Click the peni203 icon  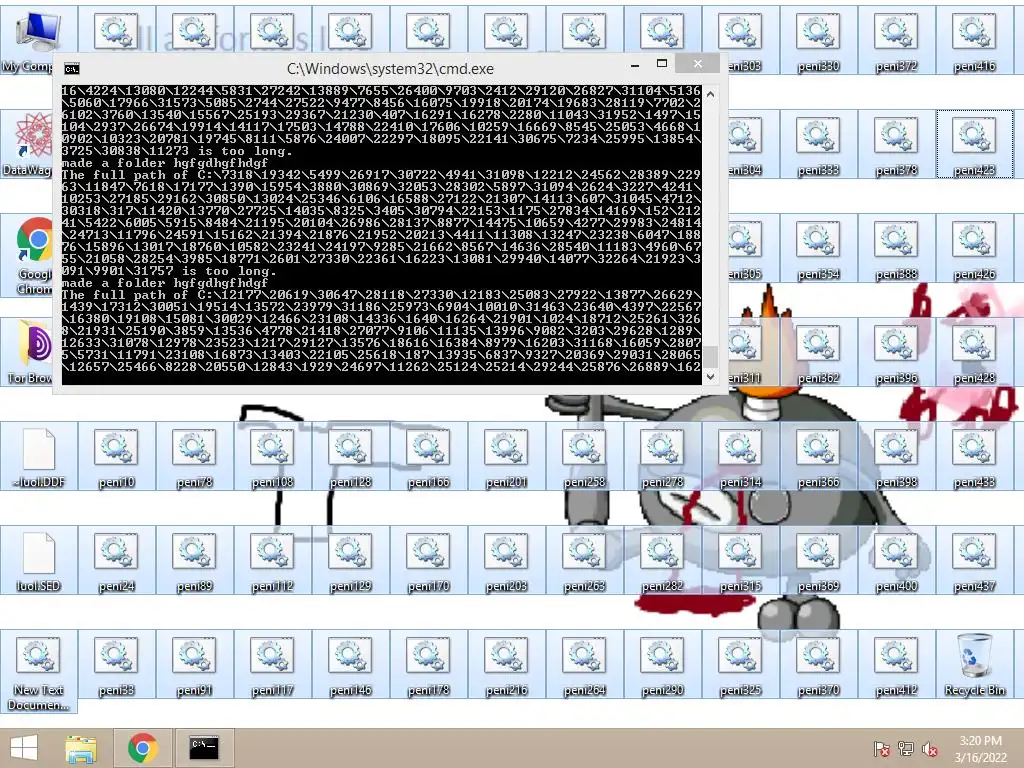506,562
